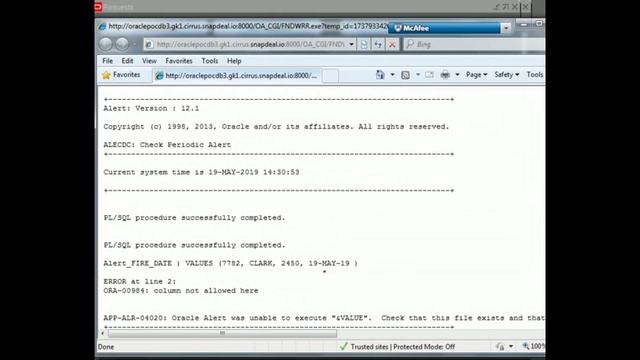Open the Help menu

pos(234,61)
